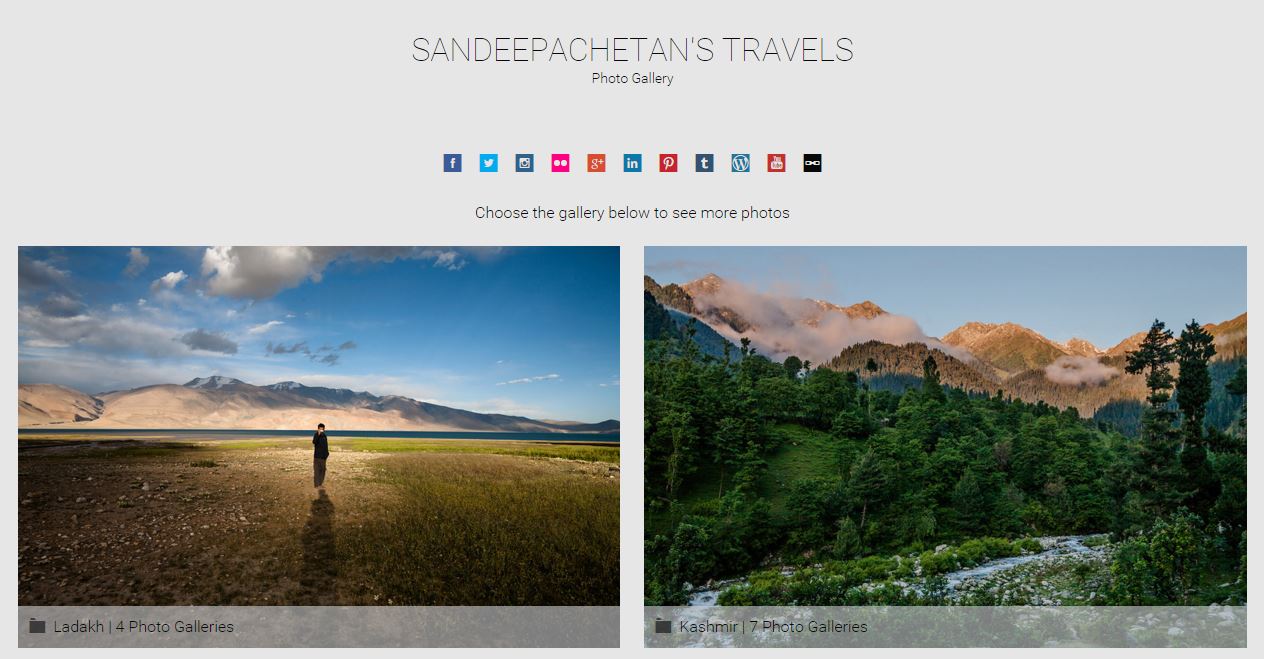This screenshot has height=659, width=1264.
Task: Click the folder icon beside Kashmir
Action: (663, 626)
